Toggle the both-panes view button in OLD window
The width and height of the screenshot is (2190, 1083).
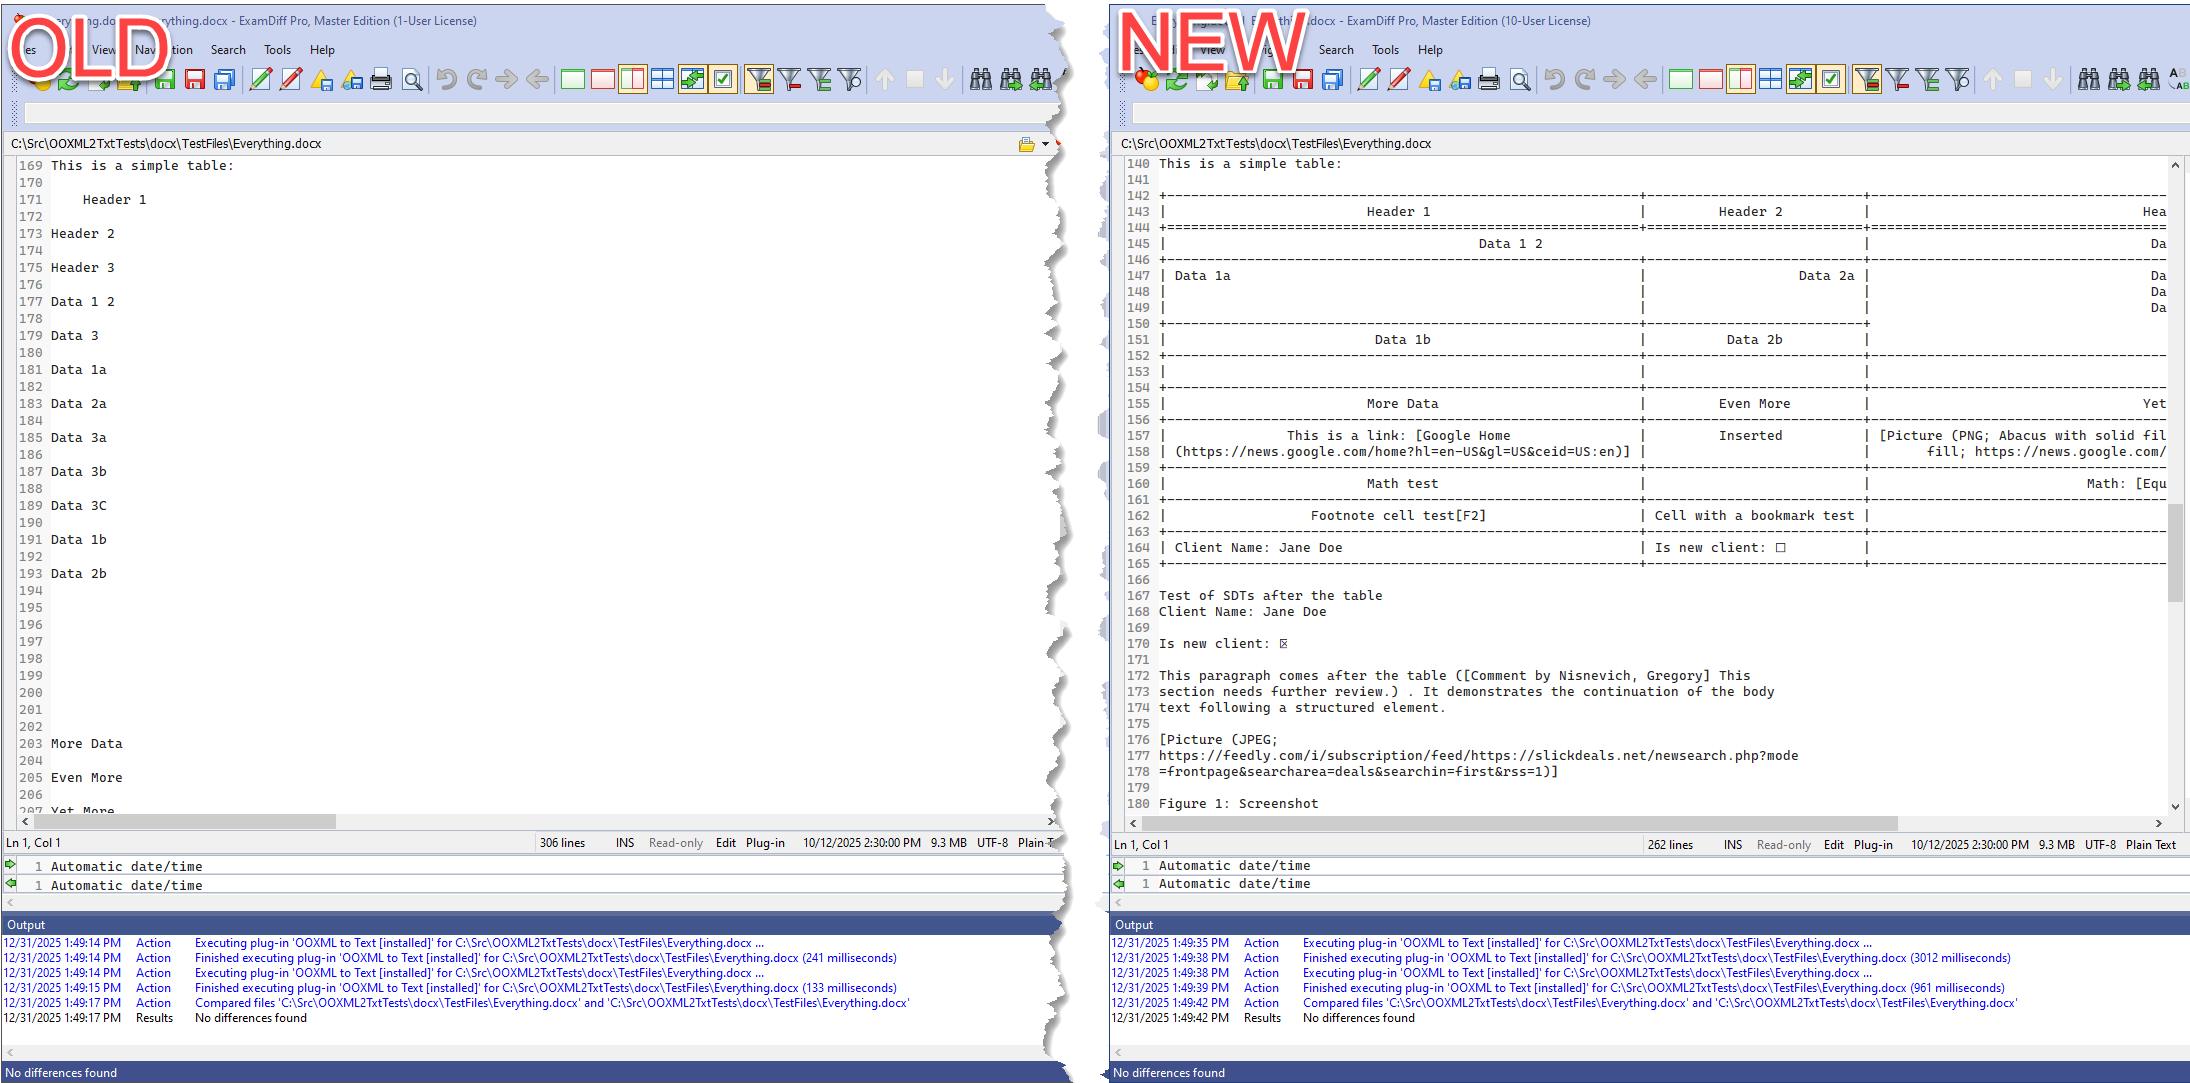click(x=633, y=80)
